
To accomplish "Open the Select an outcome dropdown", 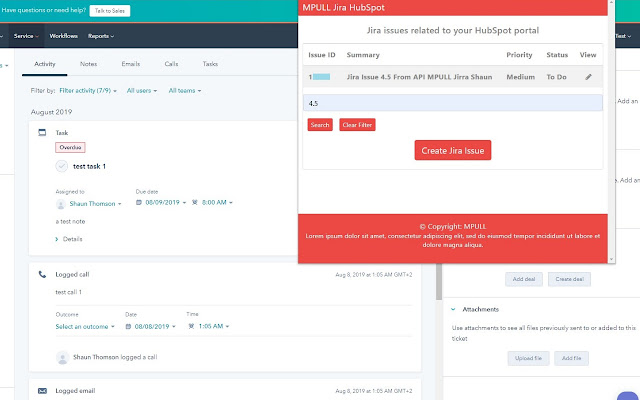I will [x=85, y=327].
